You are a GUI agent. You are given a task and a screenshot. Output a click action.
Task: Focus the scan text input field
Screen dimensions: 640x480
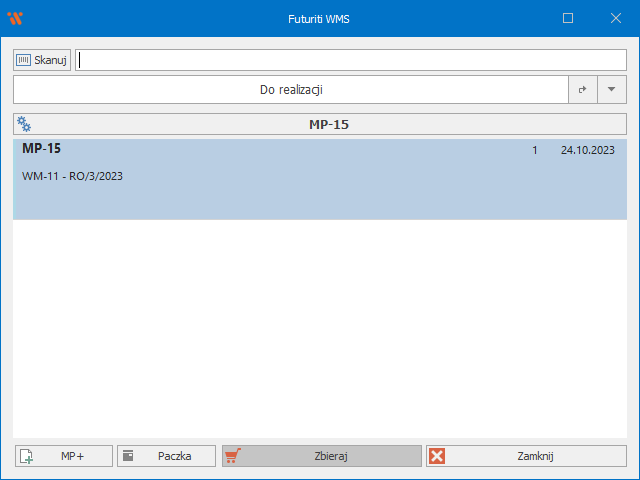350,60
